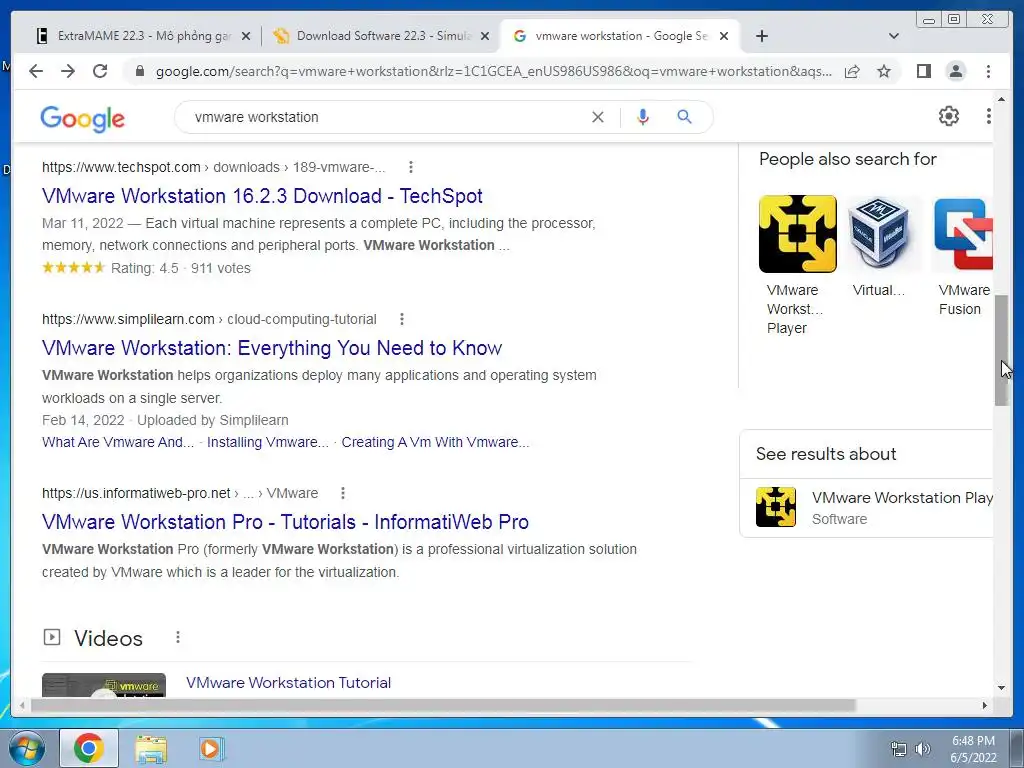Click the horizontal scrollbar thumb
Image resolution: width=1024 pixels, height=768 pixels.
point(443,705)
